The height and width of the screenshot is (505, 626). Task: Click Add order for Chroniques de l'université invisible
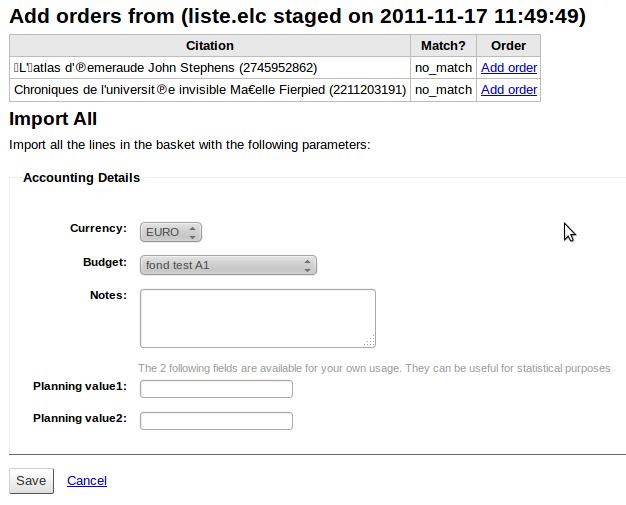click(x=508, y=90)
